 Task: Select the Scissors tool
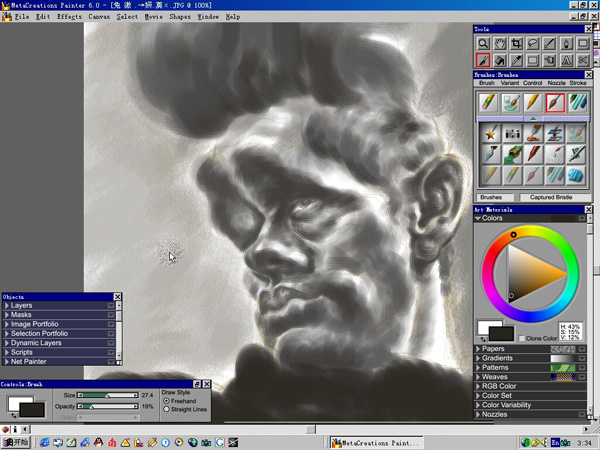click(x=583, y=60)
